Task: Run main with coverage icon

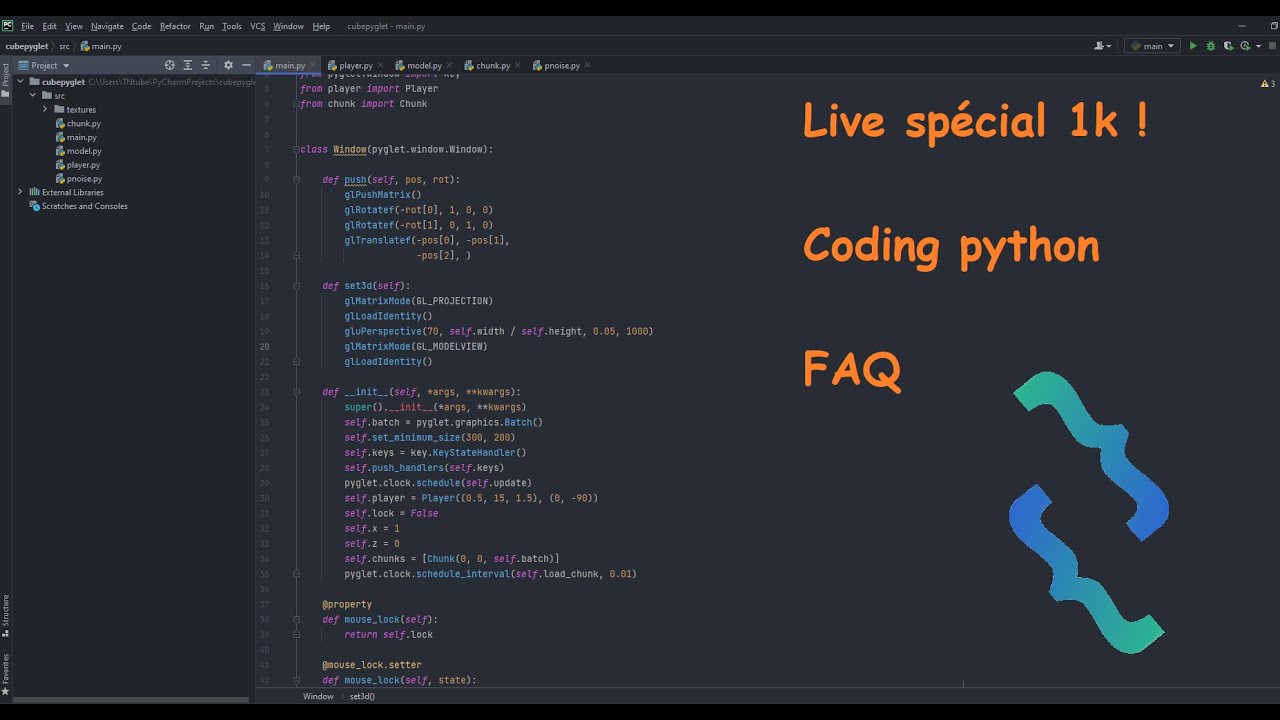Action: click(1229, 45)
